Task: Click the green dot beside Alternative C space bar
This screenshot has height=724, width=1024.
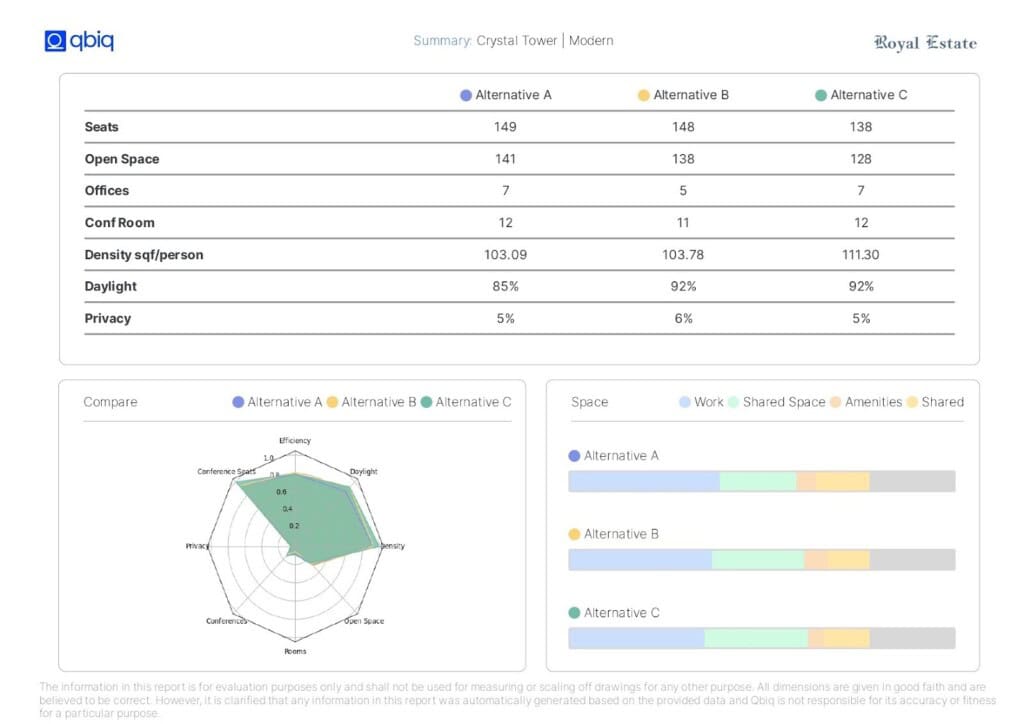Action: 574,613
